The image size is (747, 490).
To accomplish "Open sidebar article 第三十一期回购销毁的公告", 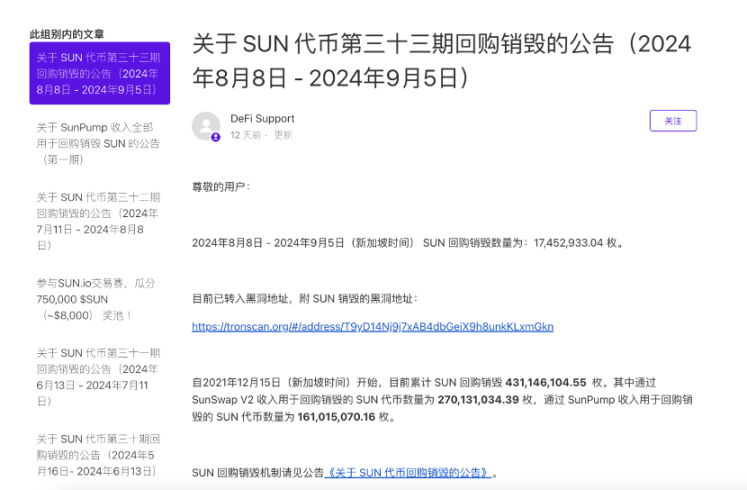I will click(98, 377).
